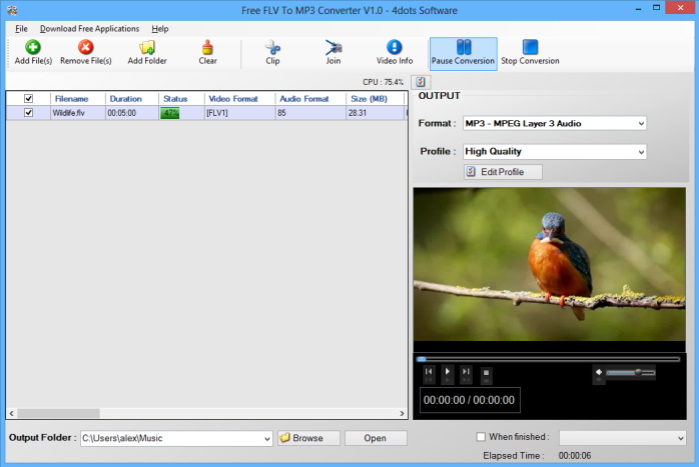Open the File menu
The image size is (699, 467).
[21, 29]
